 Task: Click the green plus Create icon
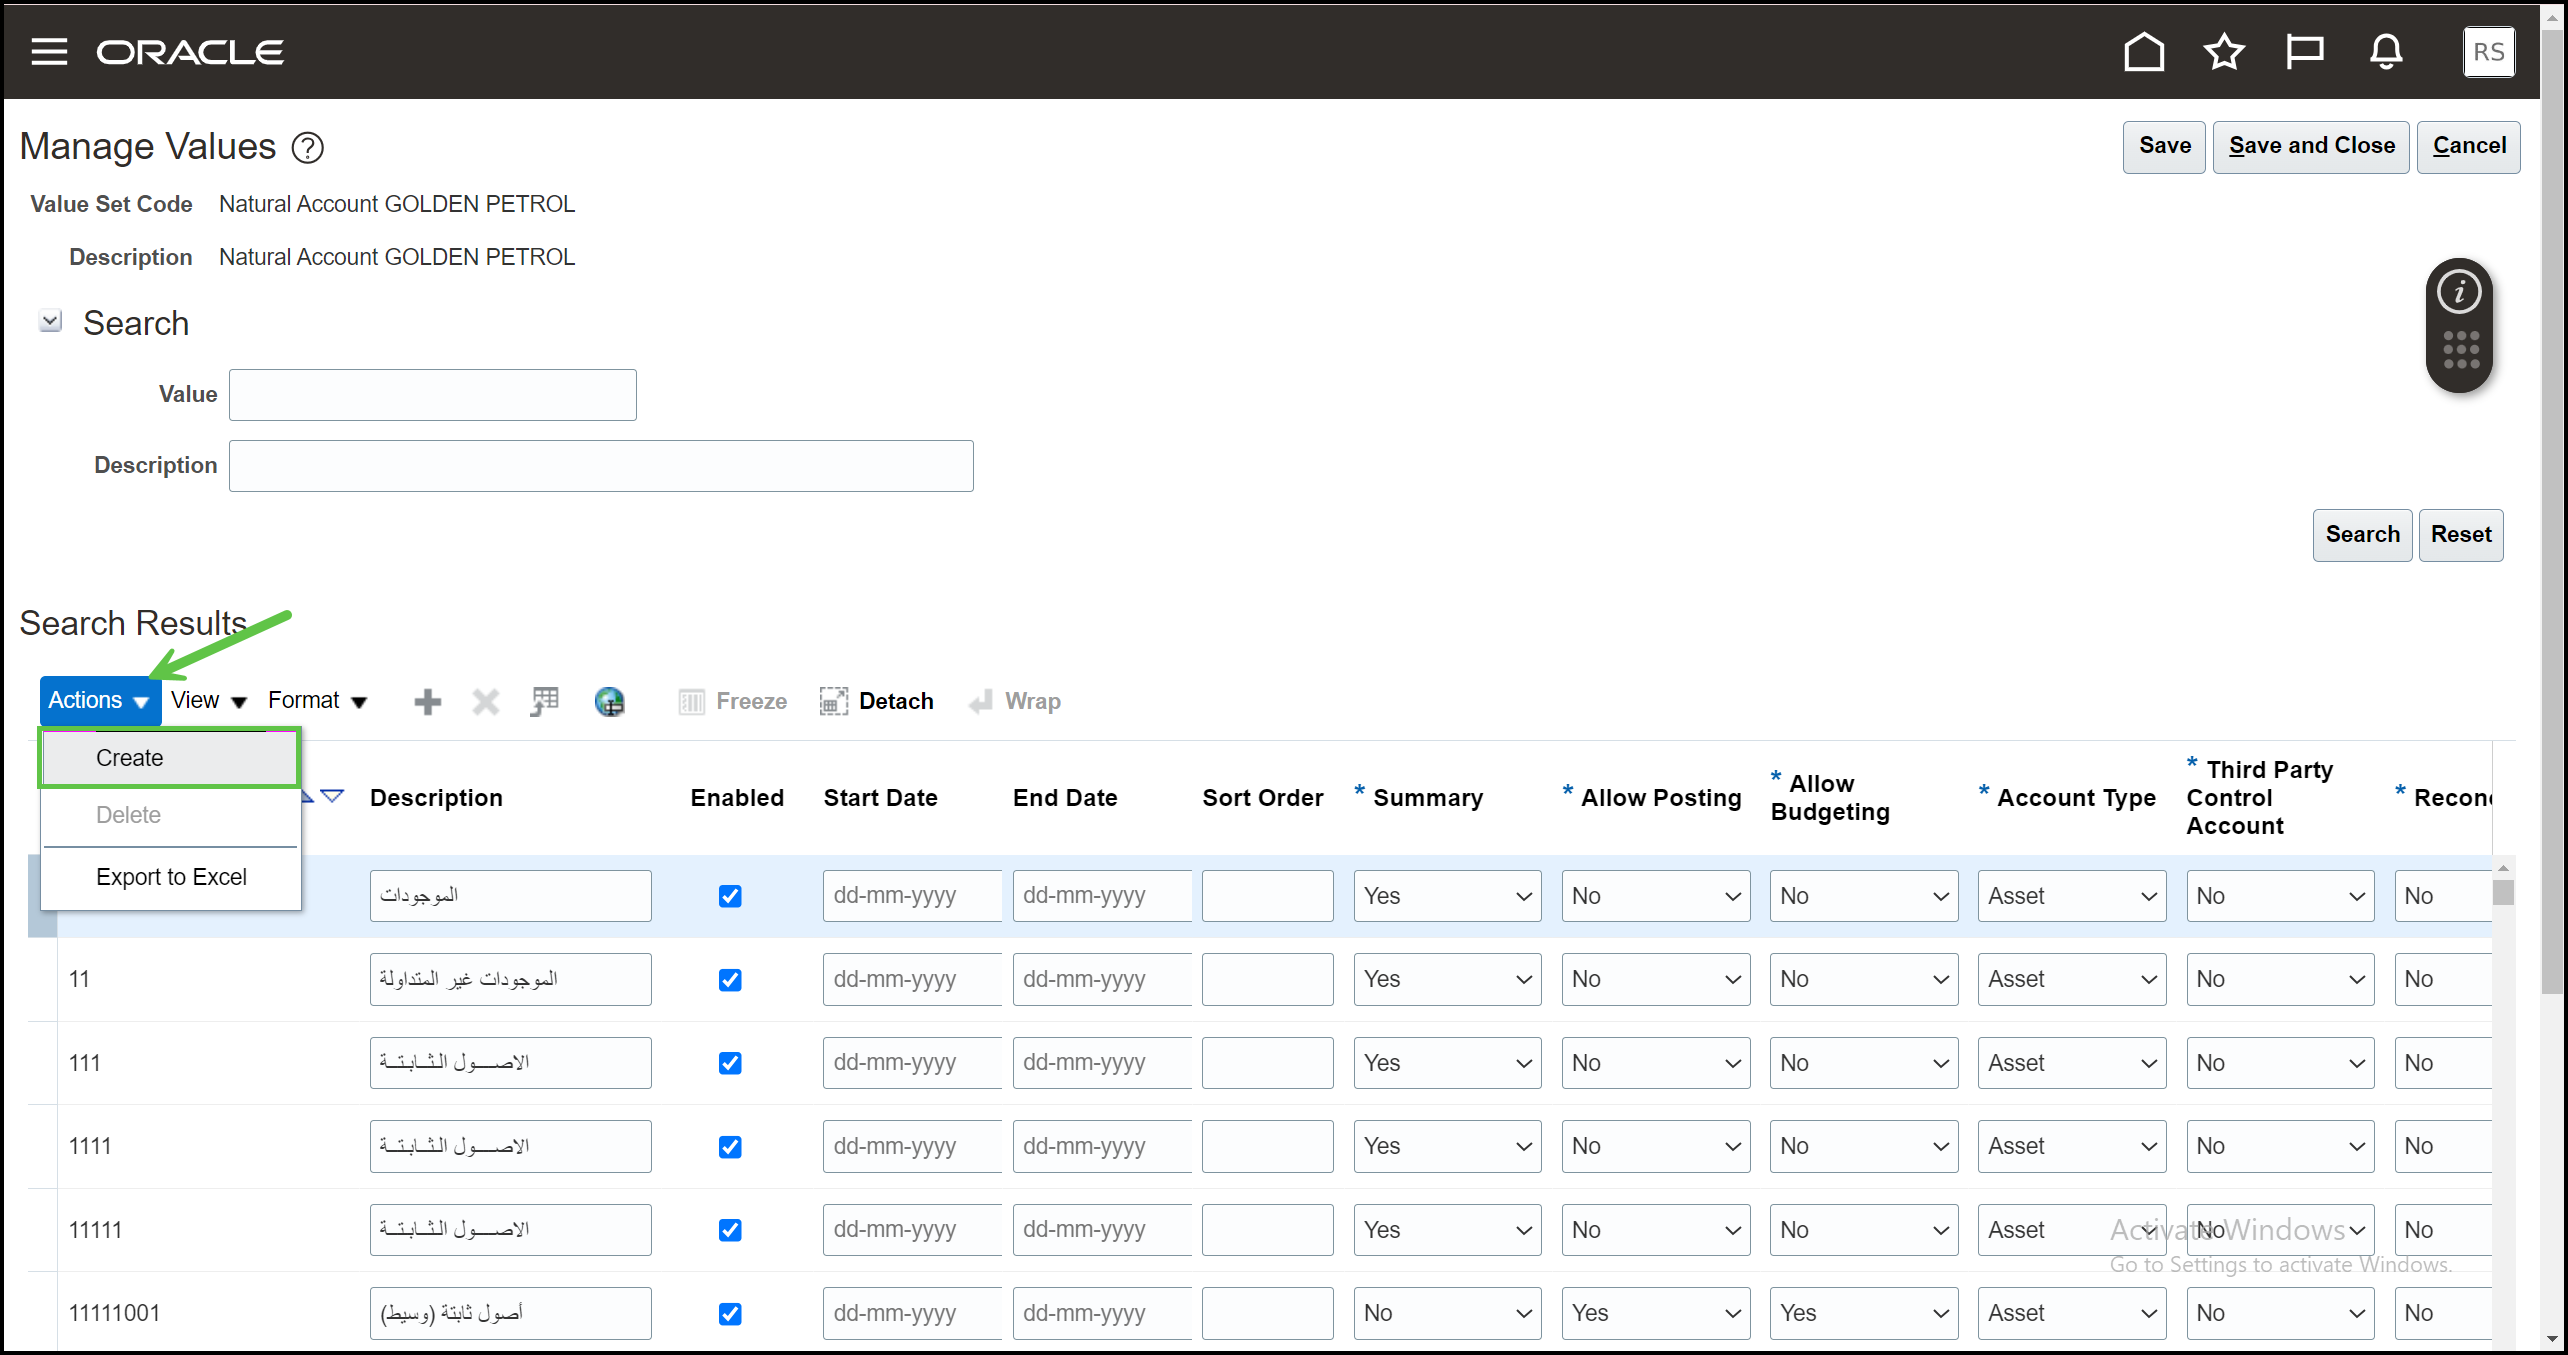pos(428,701)
